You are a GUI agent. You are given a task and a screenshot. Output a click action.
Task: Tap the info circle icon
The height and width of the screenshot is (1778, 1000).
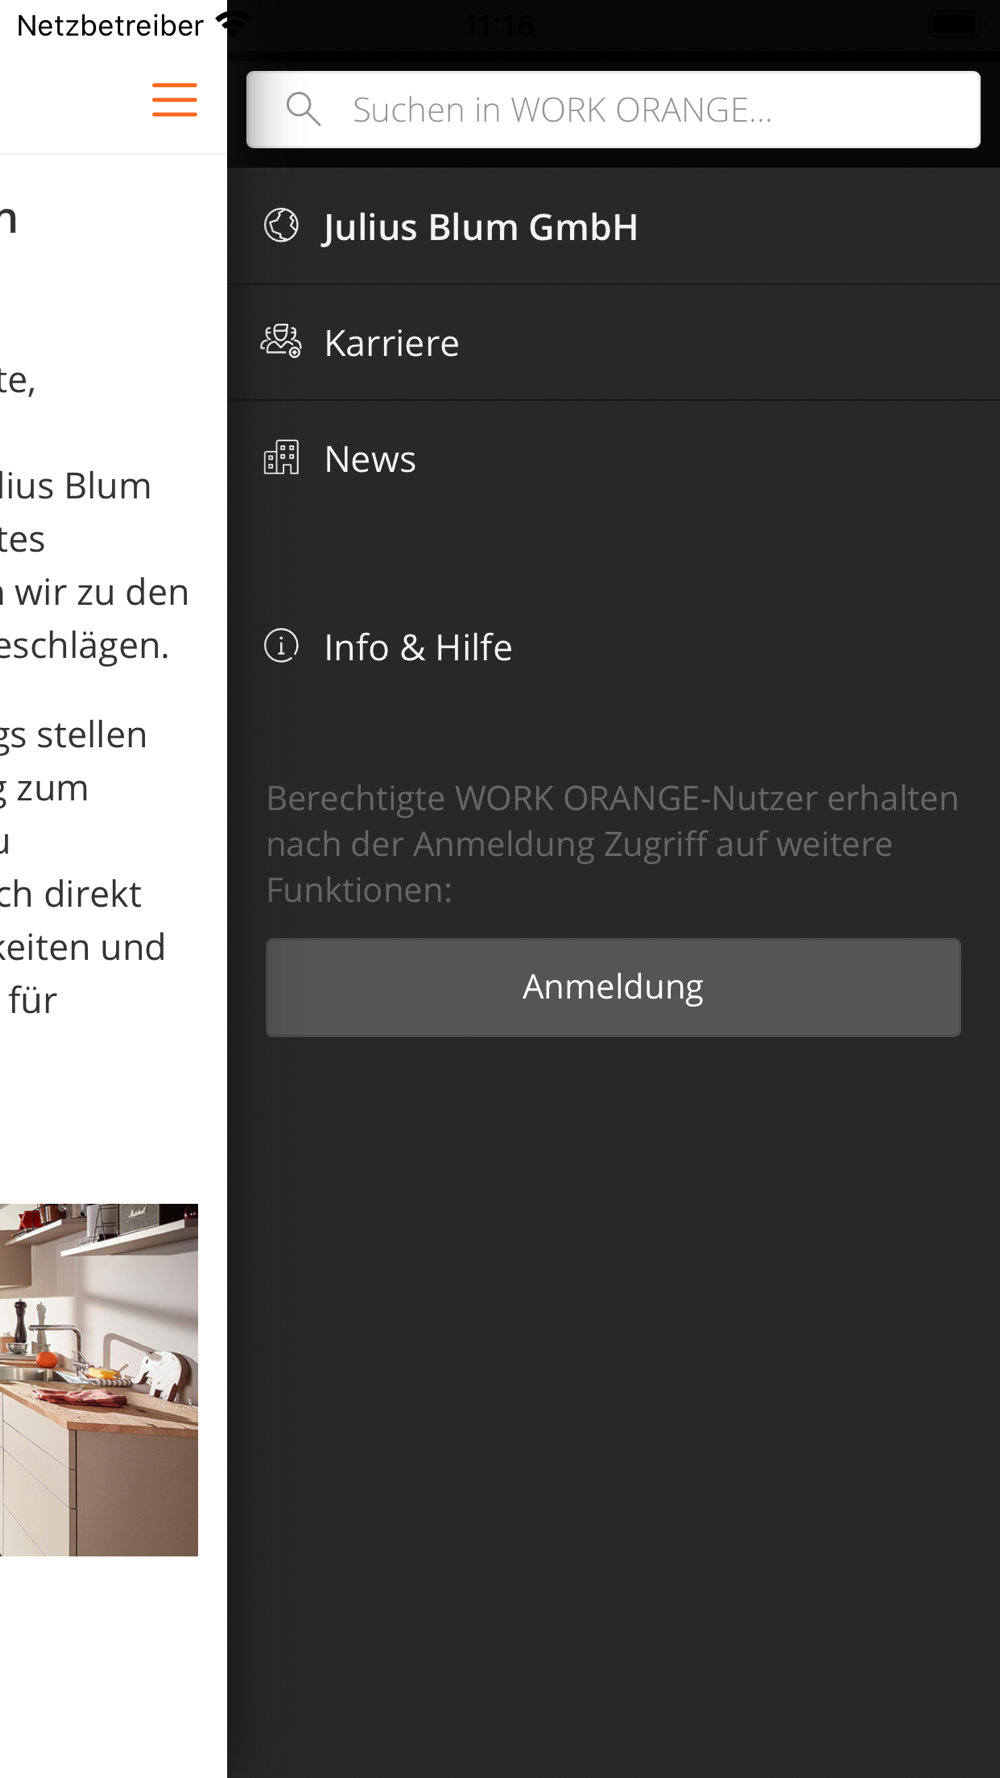click(x=281, y=646)
